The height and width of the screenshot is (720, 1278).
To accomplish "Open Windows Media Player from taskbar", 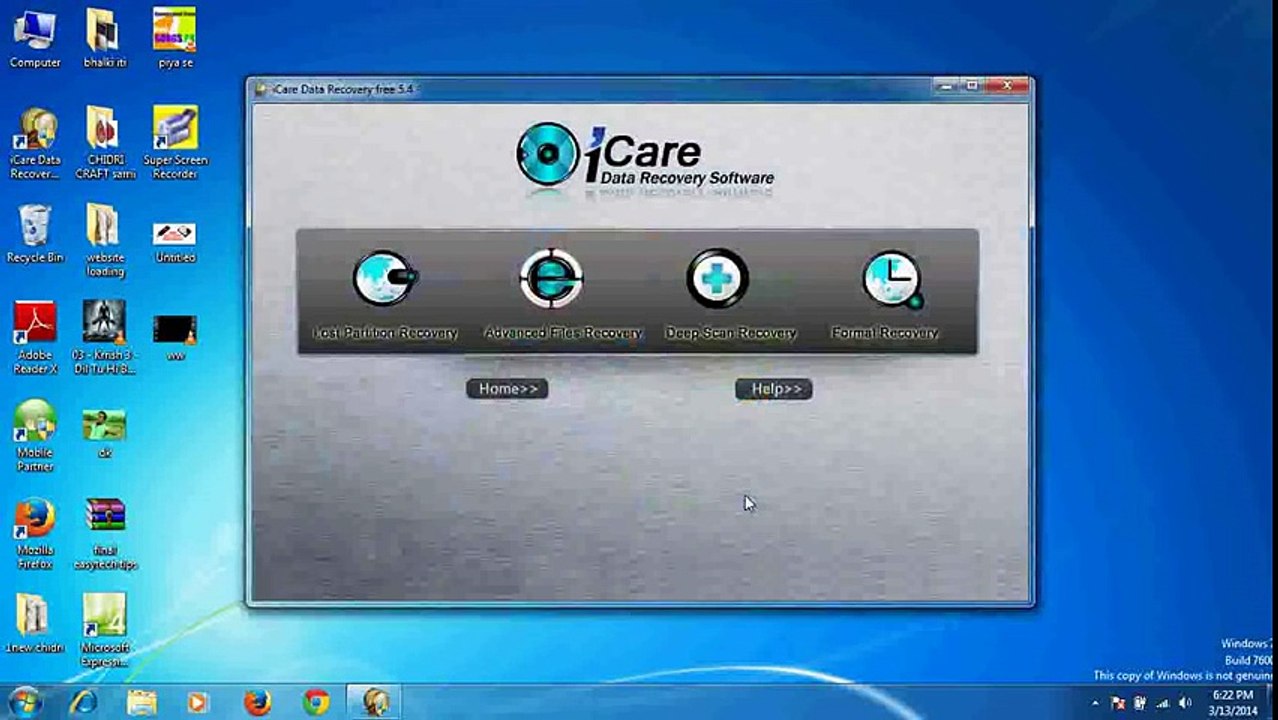I will 198,703.
